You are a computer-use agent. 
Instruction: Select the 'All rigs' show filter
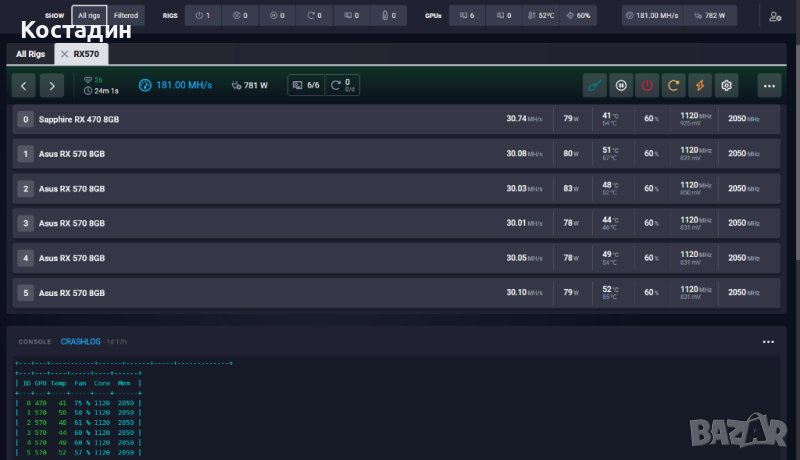coord(89,16)
